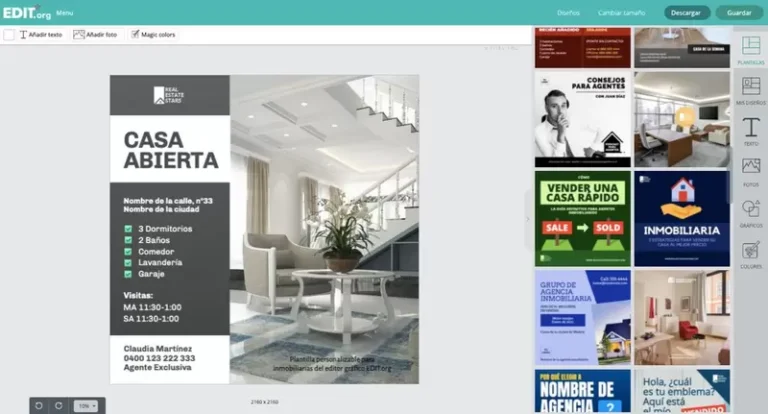768x414 pixels.
Task: Open the Plantillas templates panel
Action: (x=750, y=48)
